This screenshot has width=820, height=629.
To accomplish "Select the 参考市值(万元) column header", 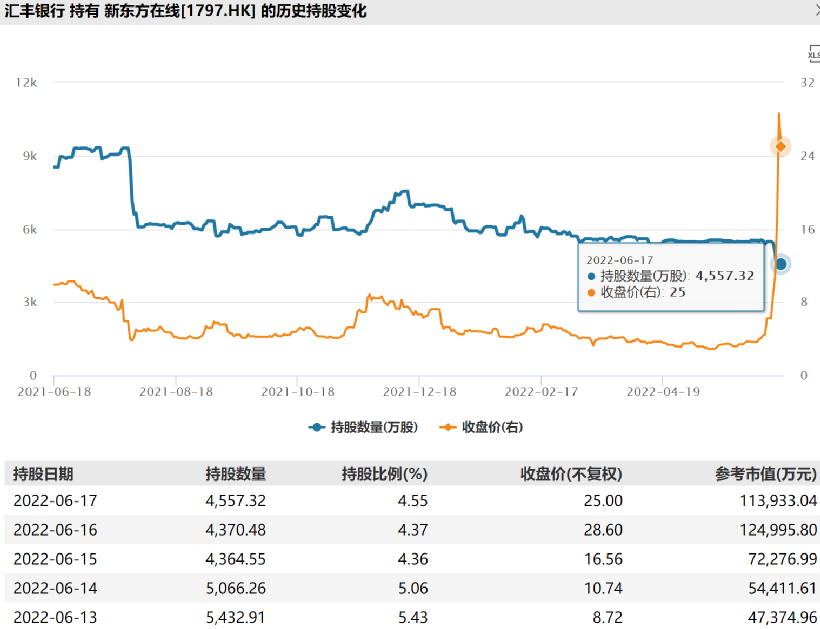I will pyautogui.click(x=766, y=474).
